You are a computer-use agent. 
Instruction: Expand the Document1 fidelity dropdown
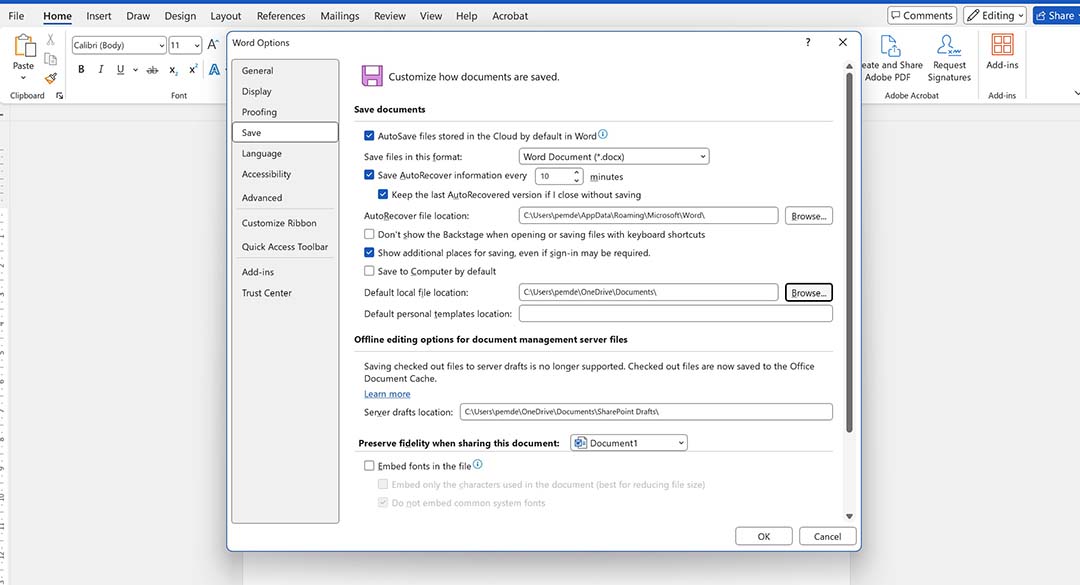[629, 443]
